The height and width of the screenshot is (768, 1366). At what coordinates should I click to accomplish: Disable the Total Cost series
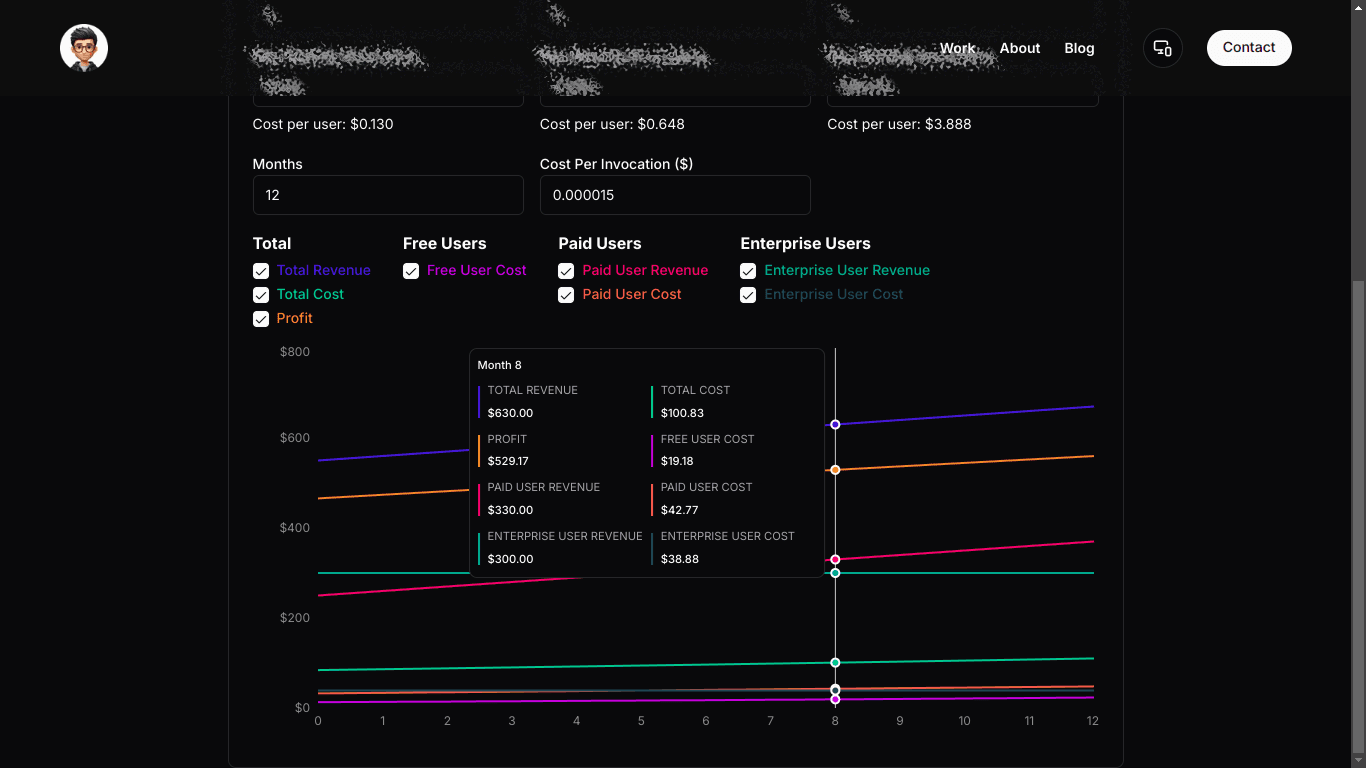(260, 294)
